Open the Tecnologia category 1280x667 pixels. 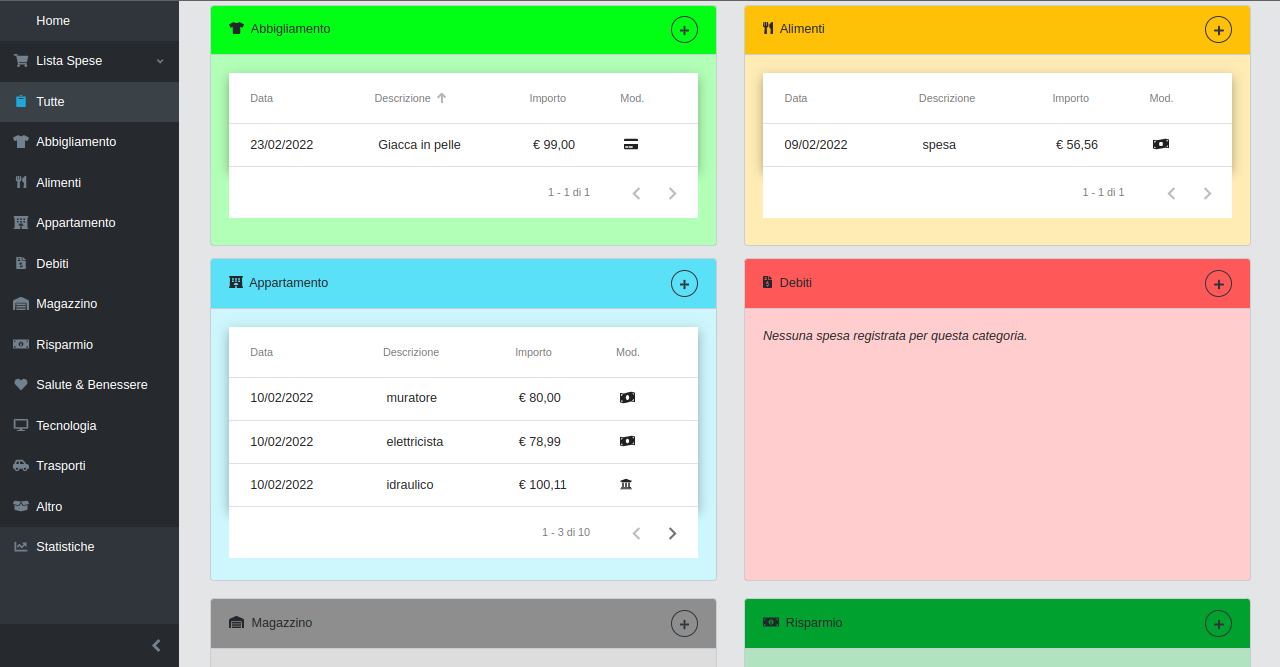click(x=90, y=425)
